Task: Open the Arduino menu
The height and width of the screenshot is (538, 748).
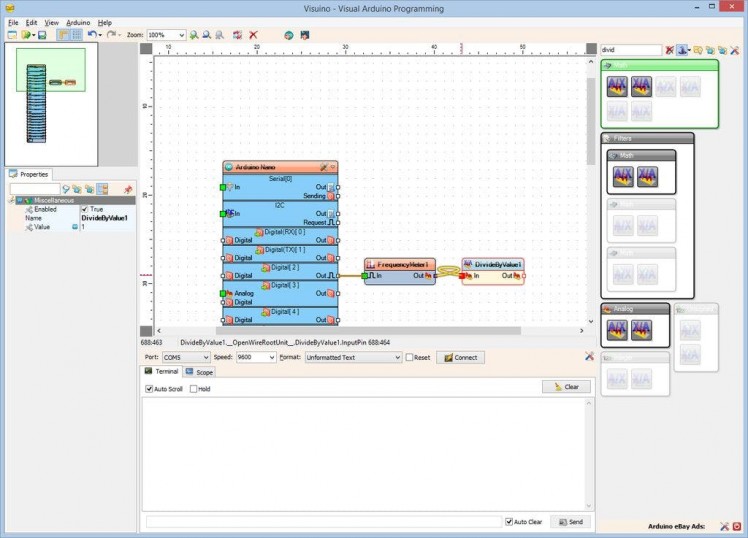Action: (x=78, y=22)
